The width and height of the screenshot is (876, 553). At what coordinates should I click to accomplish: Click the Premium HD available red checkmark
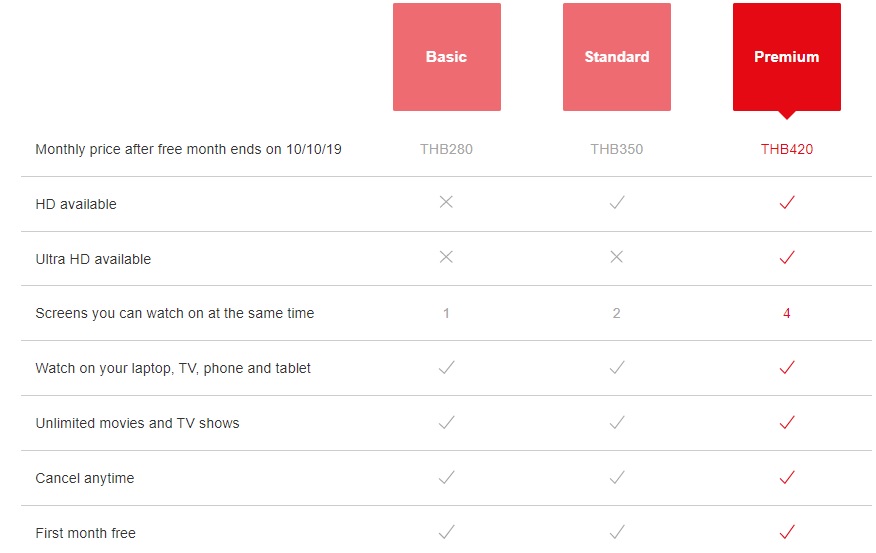(787, 202)
